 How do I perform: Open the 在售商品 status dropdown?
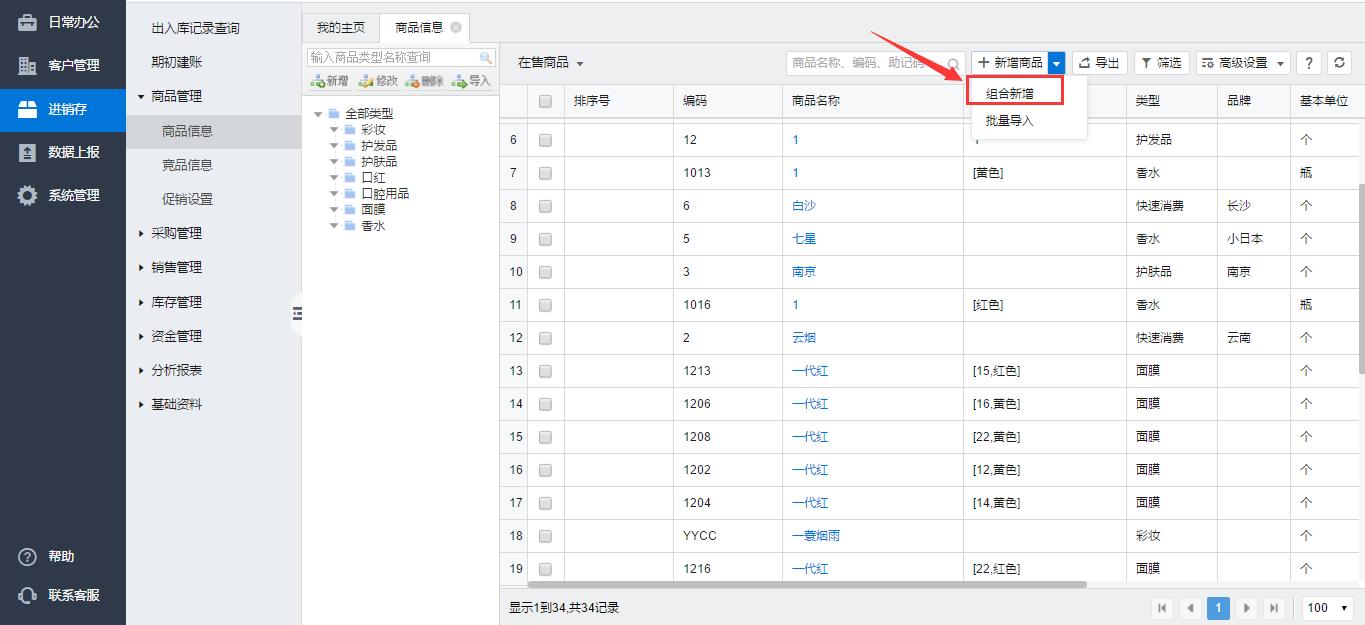550,63
